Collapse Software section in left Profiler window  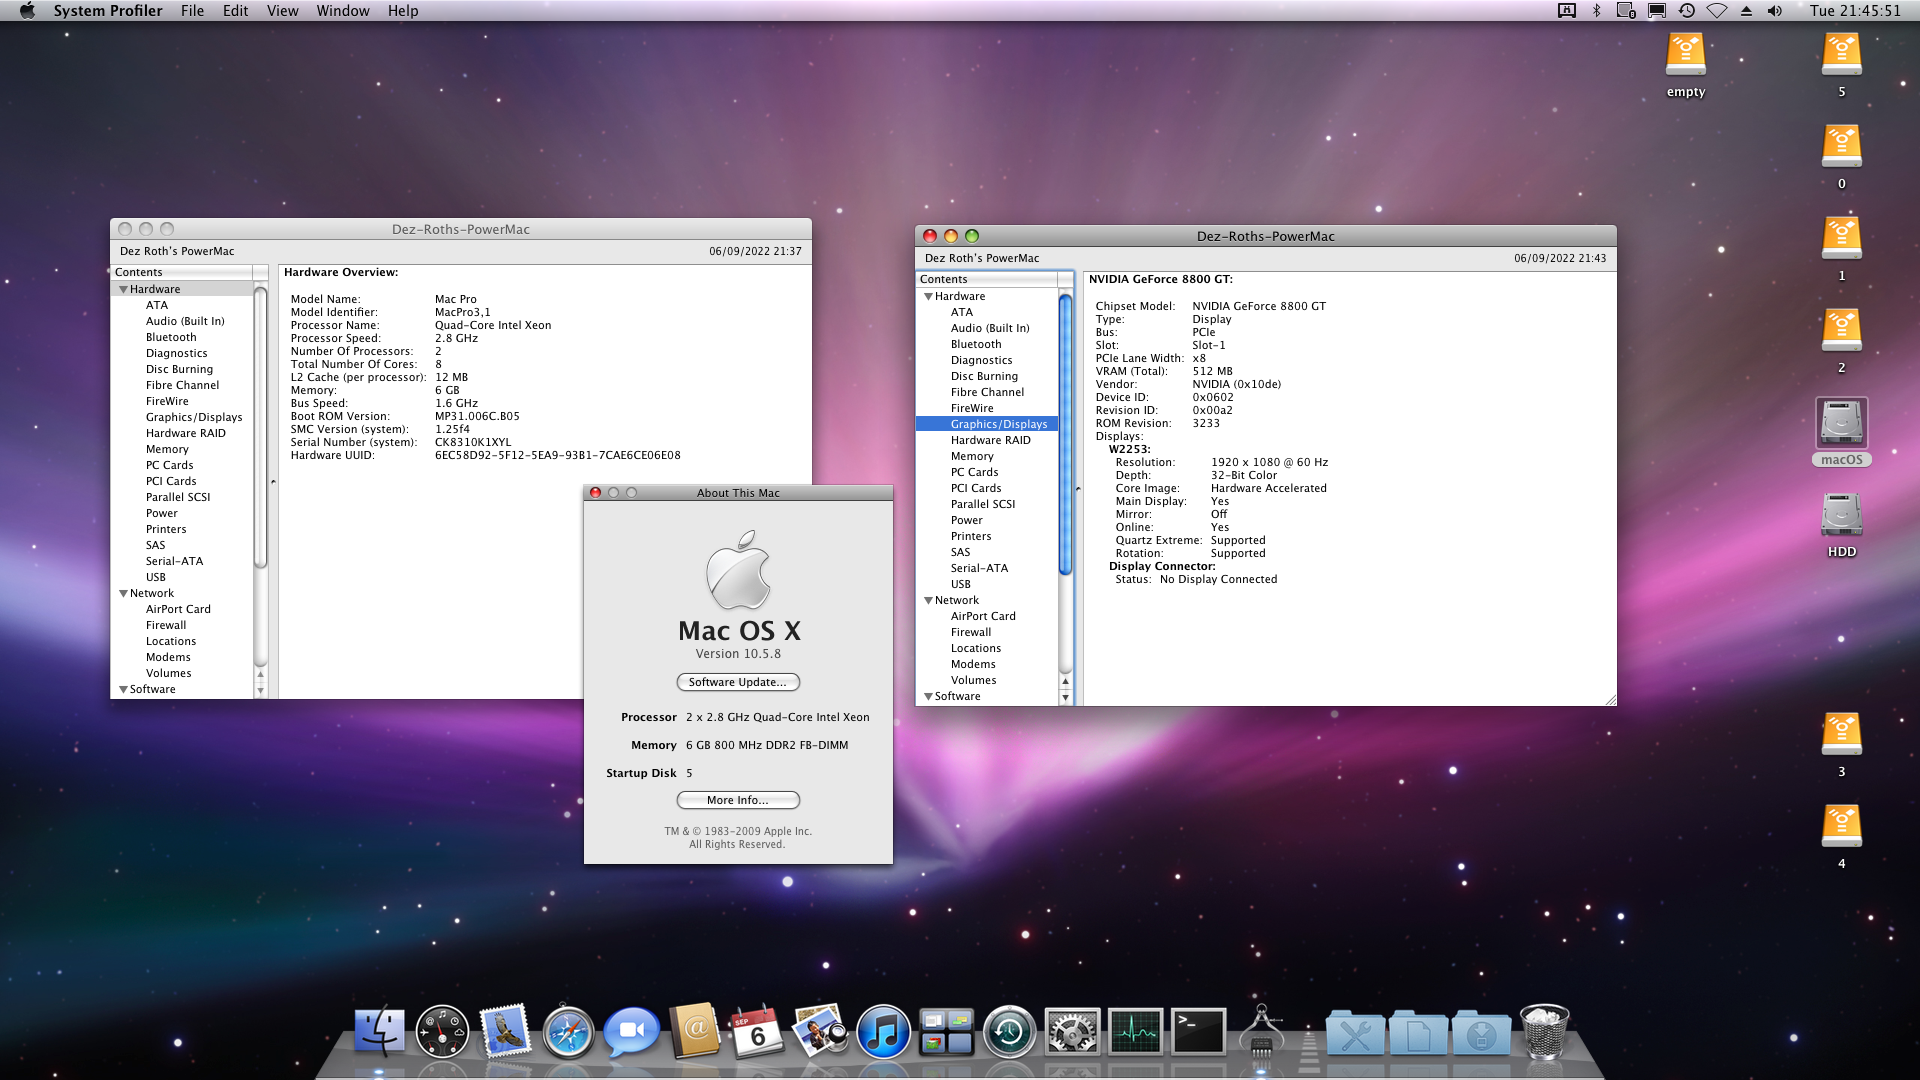point(123,689)
